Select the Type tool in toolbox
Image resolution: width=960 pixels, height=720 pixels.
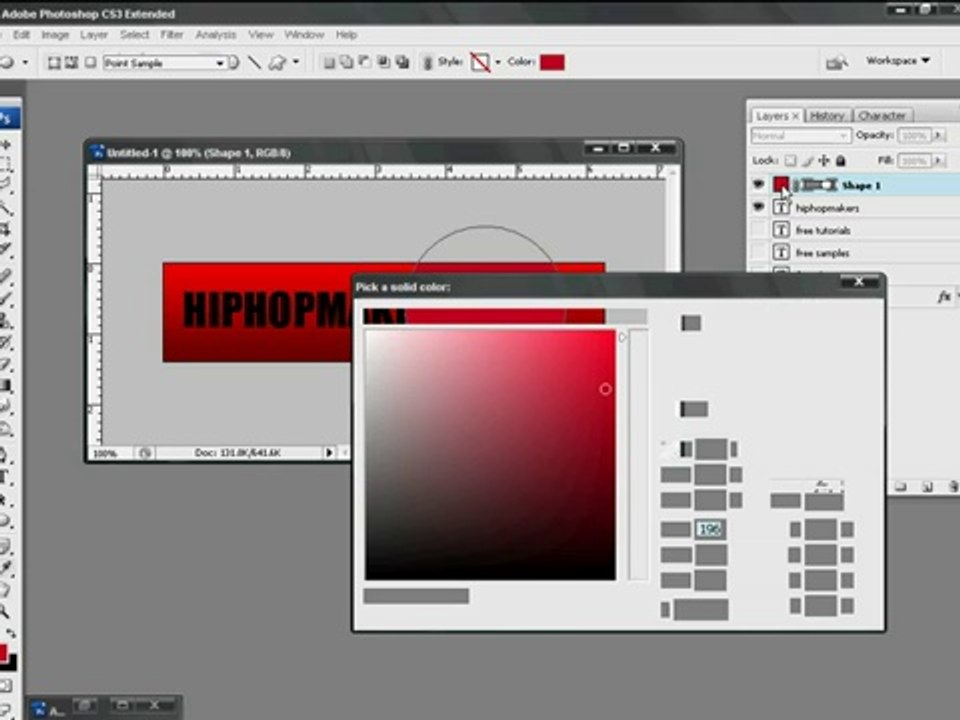[6, 476]
